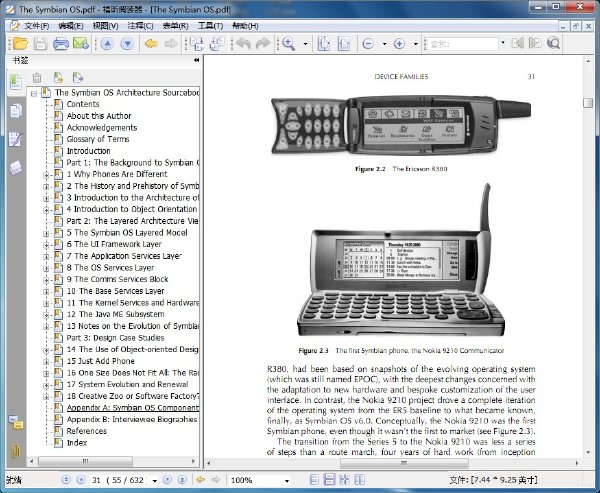This screenshot has width=600, height=493.
Task: Expand 5 The Symbian OS Layered Model
Action: tap(46, 234)
